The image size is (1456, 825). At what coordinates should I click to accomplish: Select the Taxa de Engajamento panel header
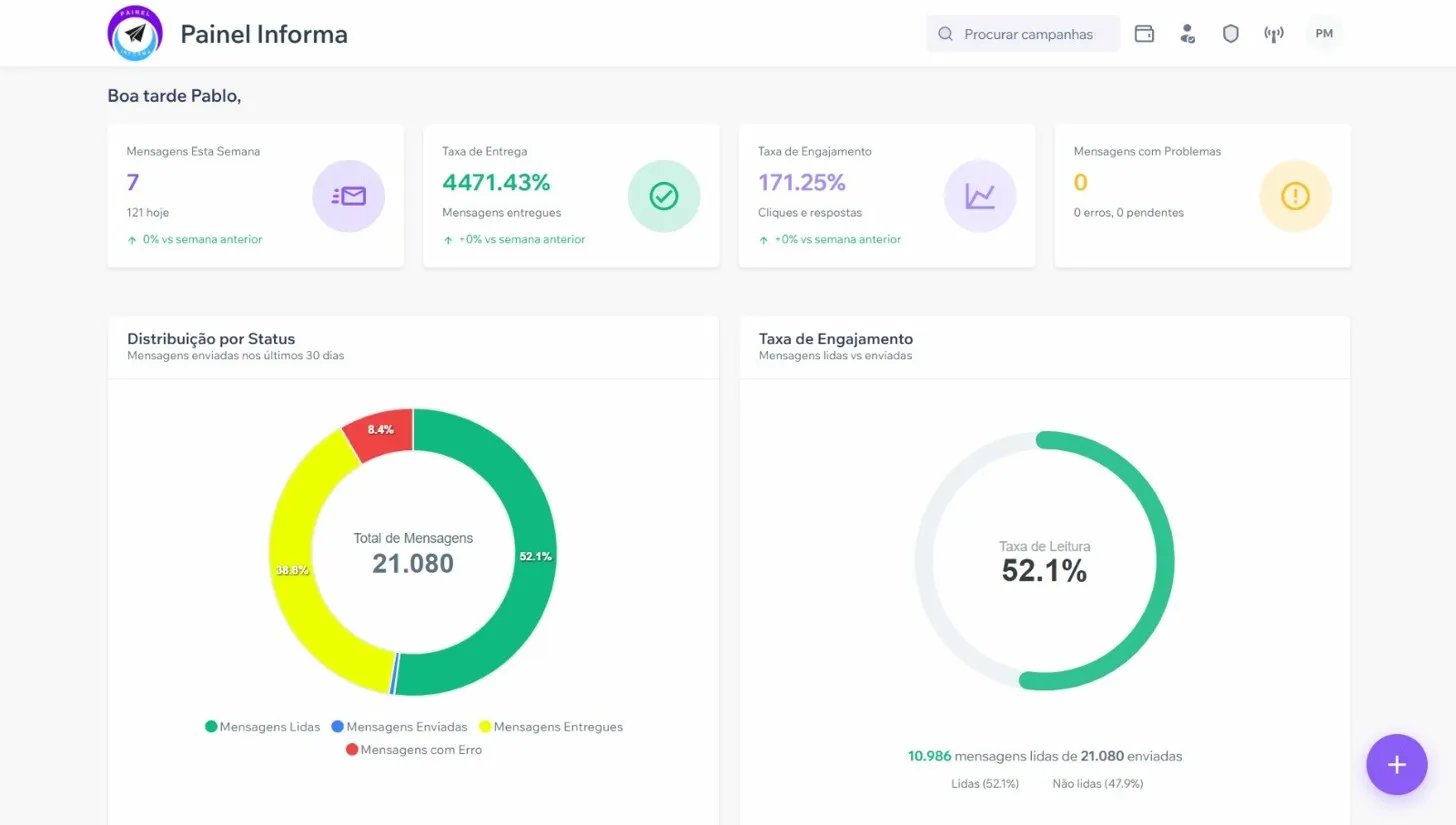click(835, 339)
